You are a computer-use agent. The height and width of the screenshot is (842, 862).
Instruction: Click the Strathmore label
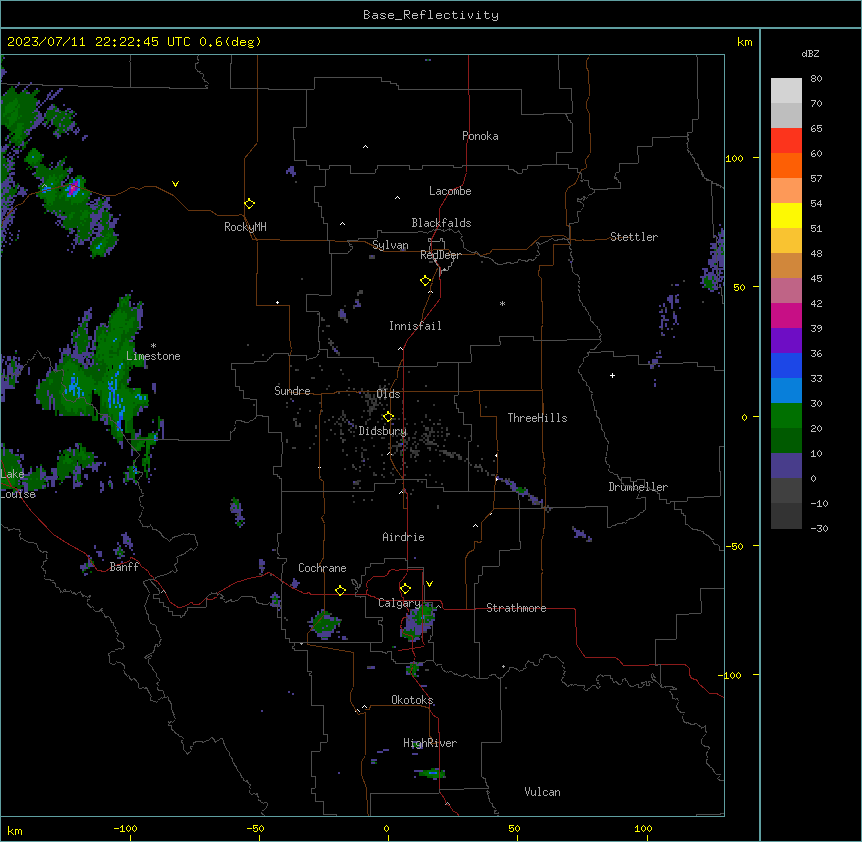516,608
